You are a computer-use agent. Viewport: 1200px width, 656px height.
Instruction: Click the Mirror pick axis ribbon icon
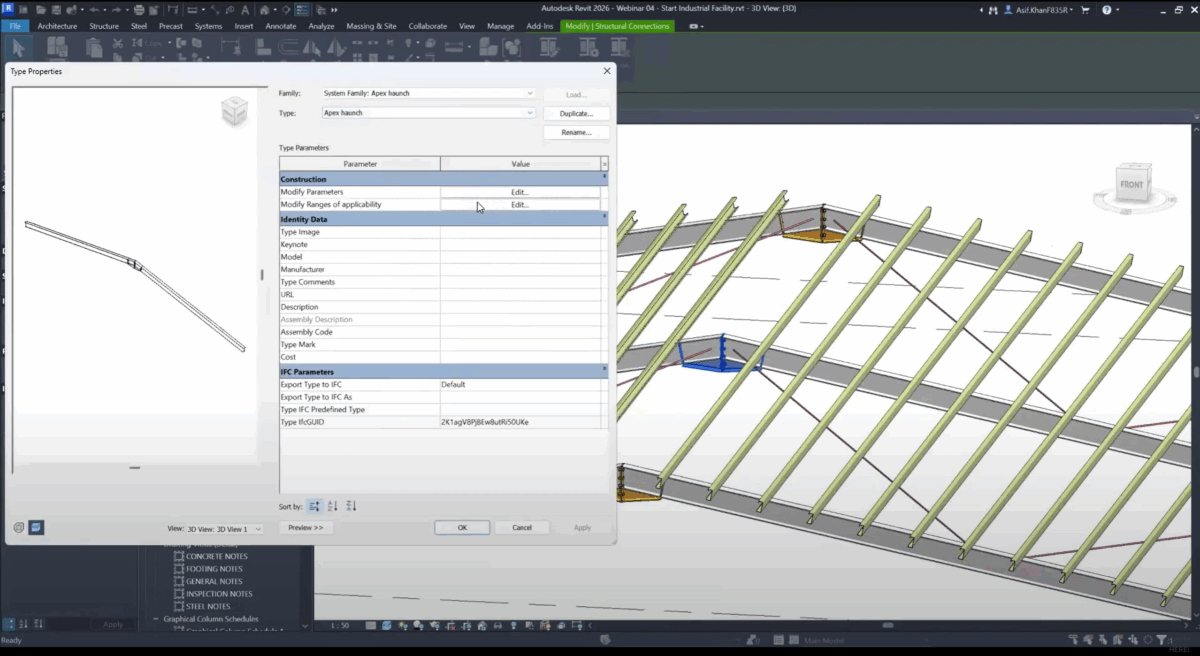[311, 47]
